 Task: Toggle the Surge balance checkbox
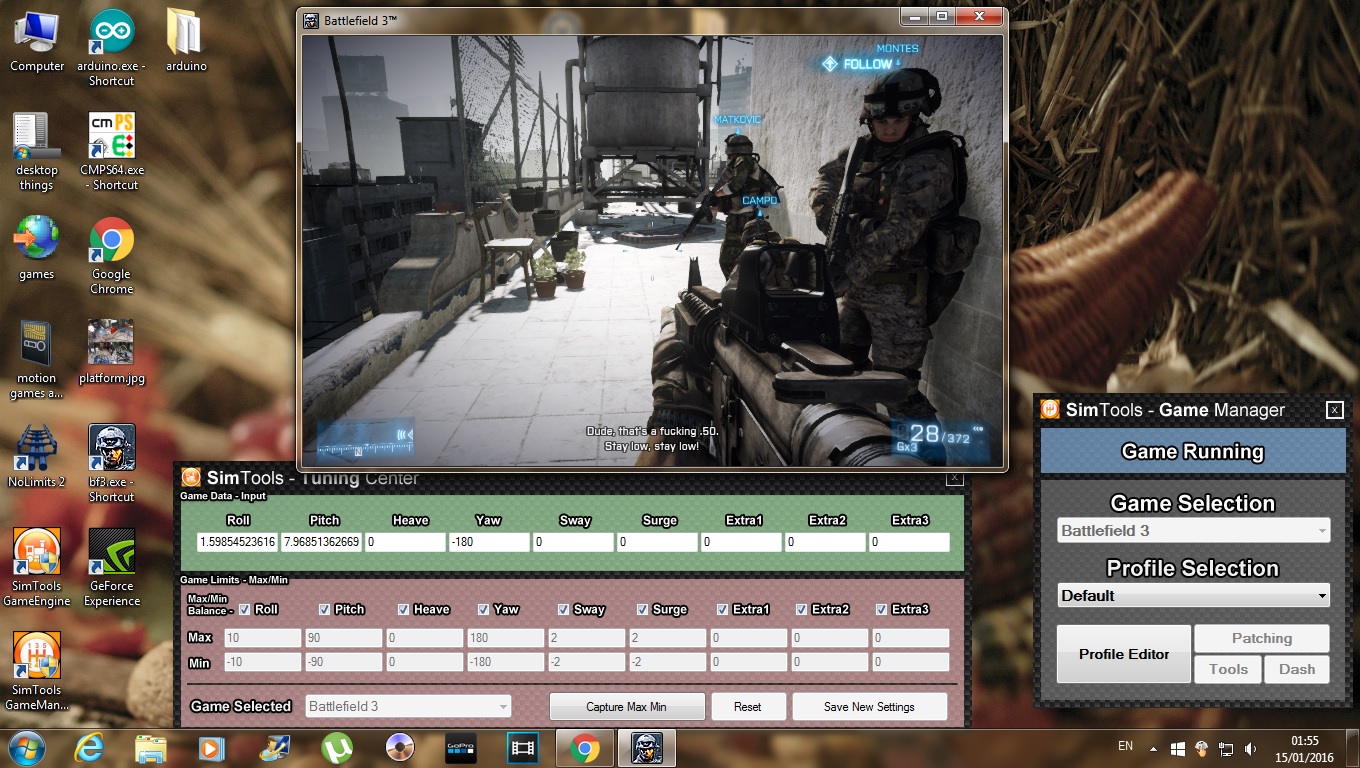643,609
